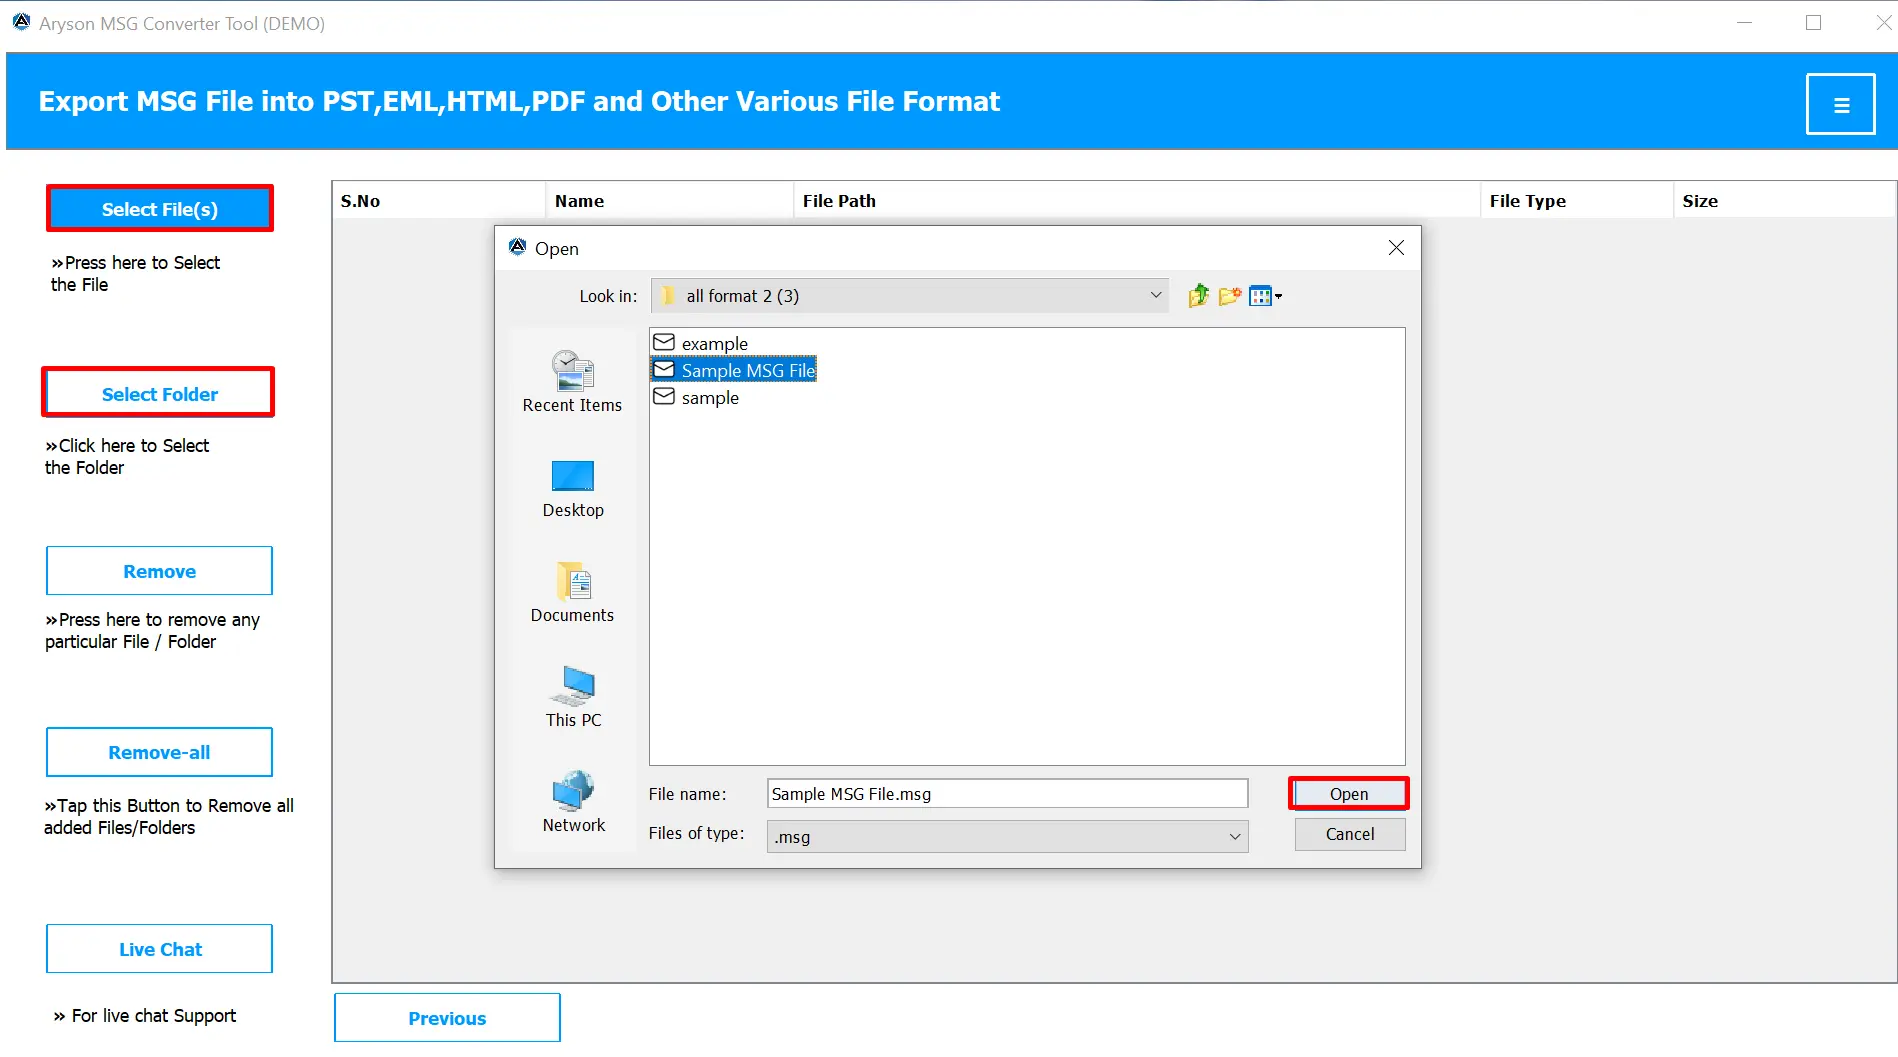1898x1057 pixels.
Task: Maximize the Aryson MSG Converter window
Action: pyautogui.click(x=1813, y=22)
